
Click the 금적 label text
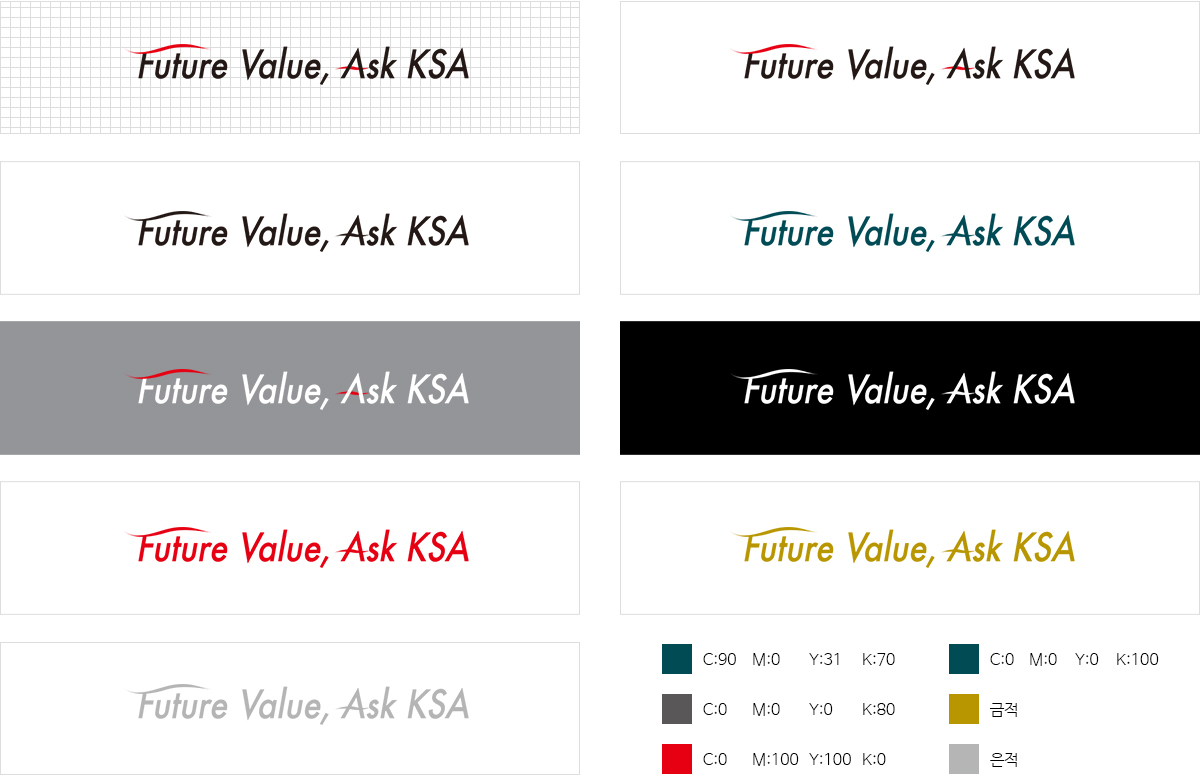click(1004, 710)
